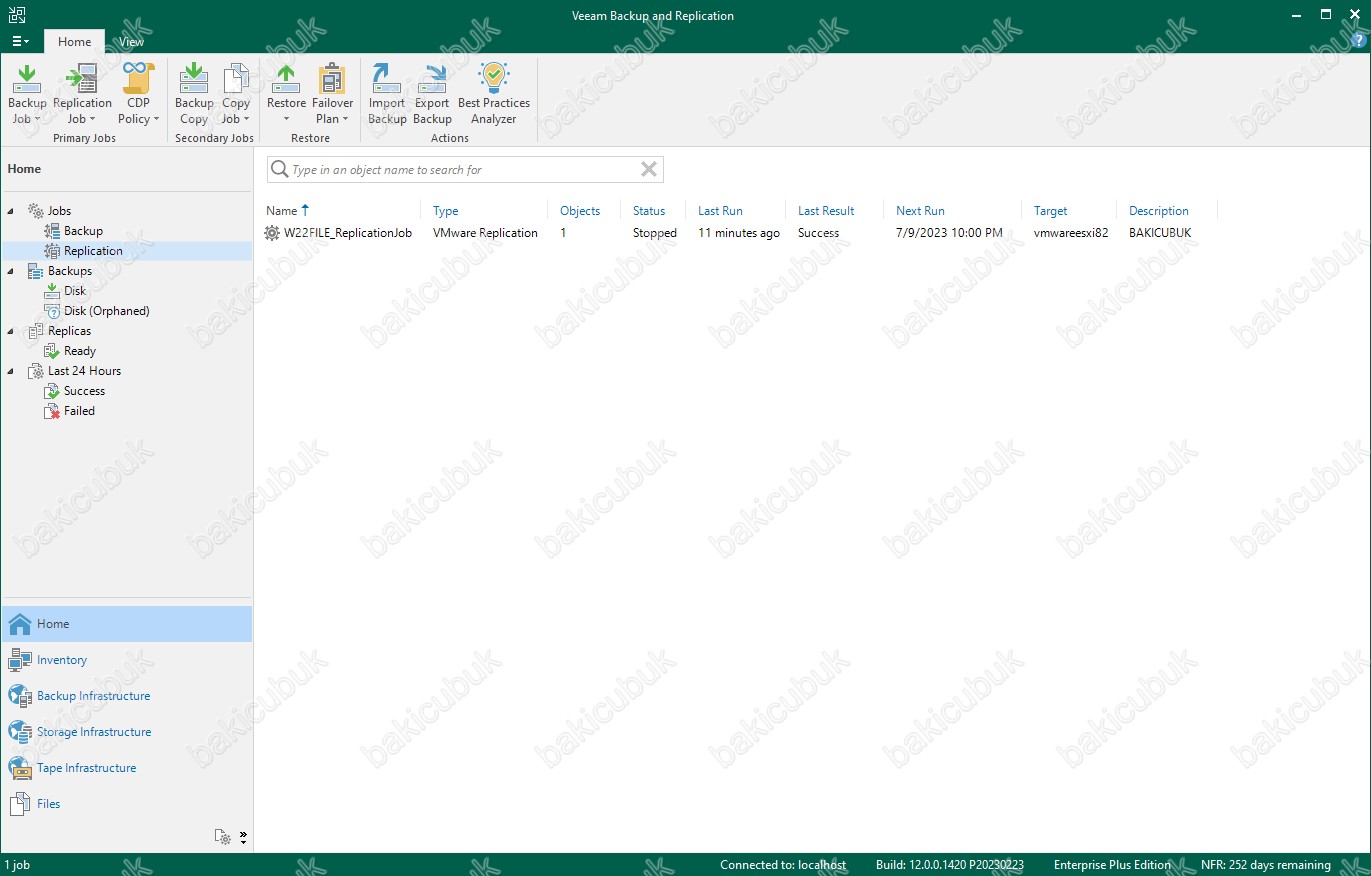Sort by the Next Run column
The width and height of the screenshot is (1371, 876).
tap(920, 211)
